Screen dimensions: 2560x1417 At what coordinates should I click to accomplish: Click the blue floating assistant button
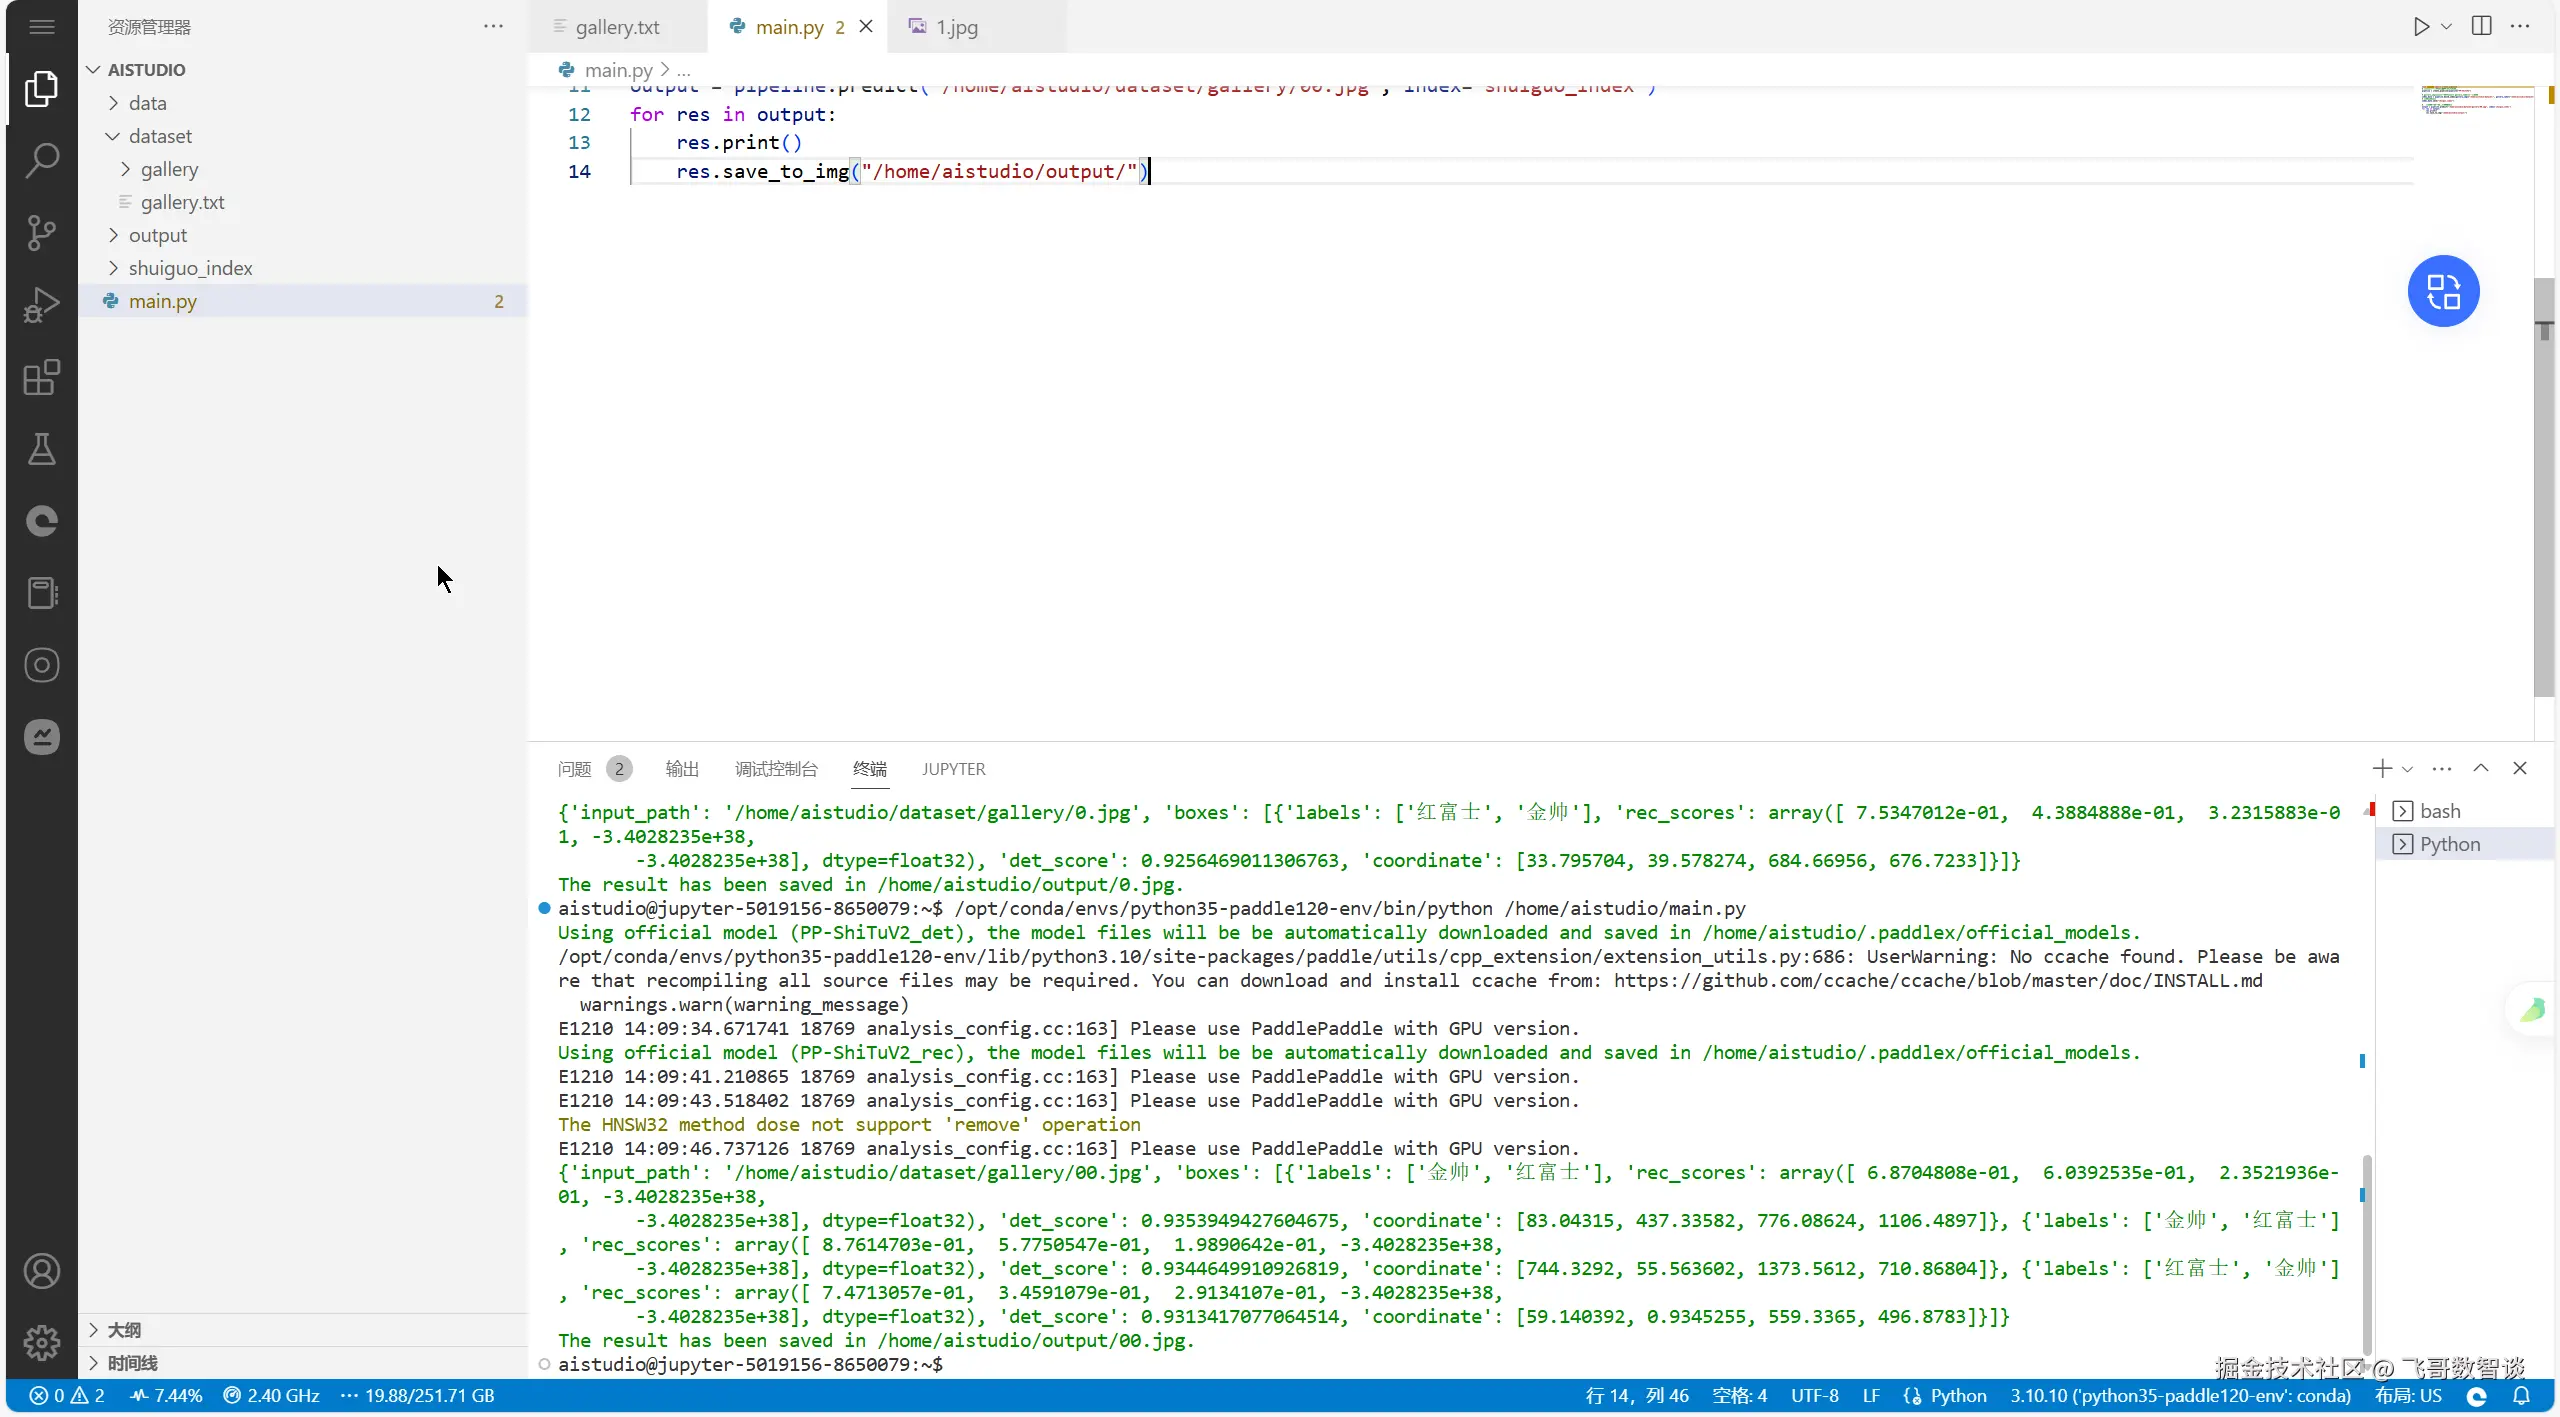[x=2442, y=291]
